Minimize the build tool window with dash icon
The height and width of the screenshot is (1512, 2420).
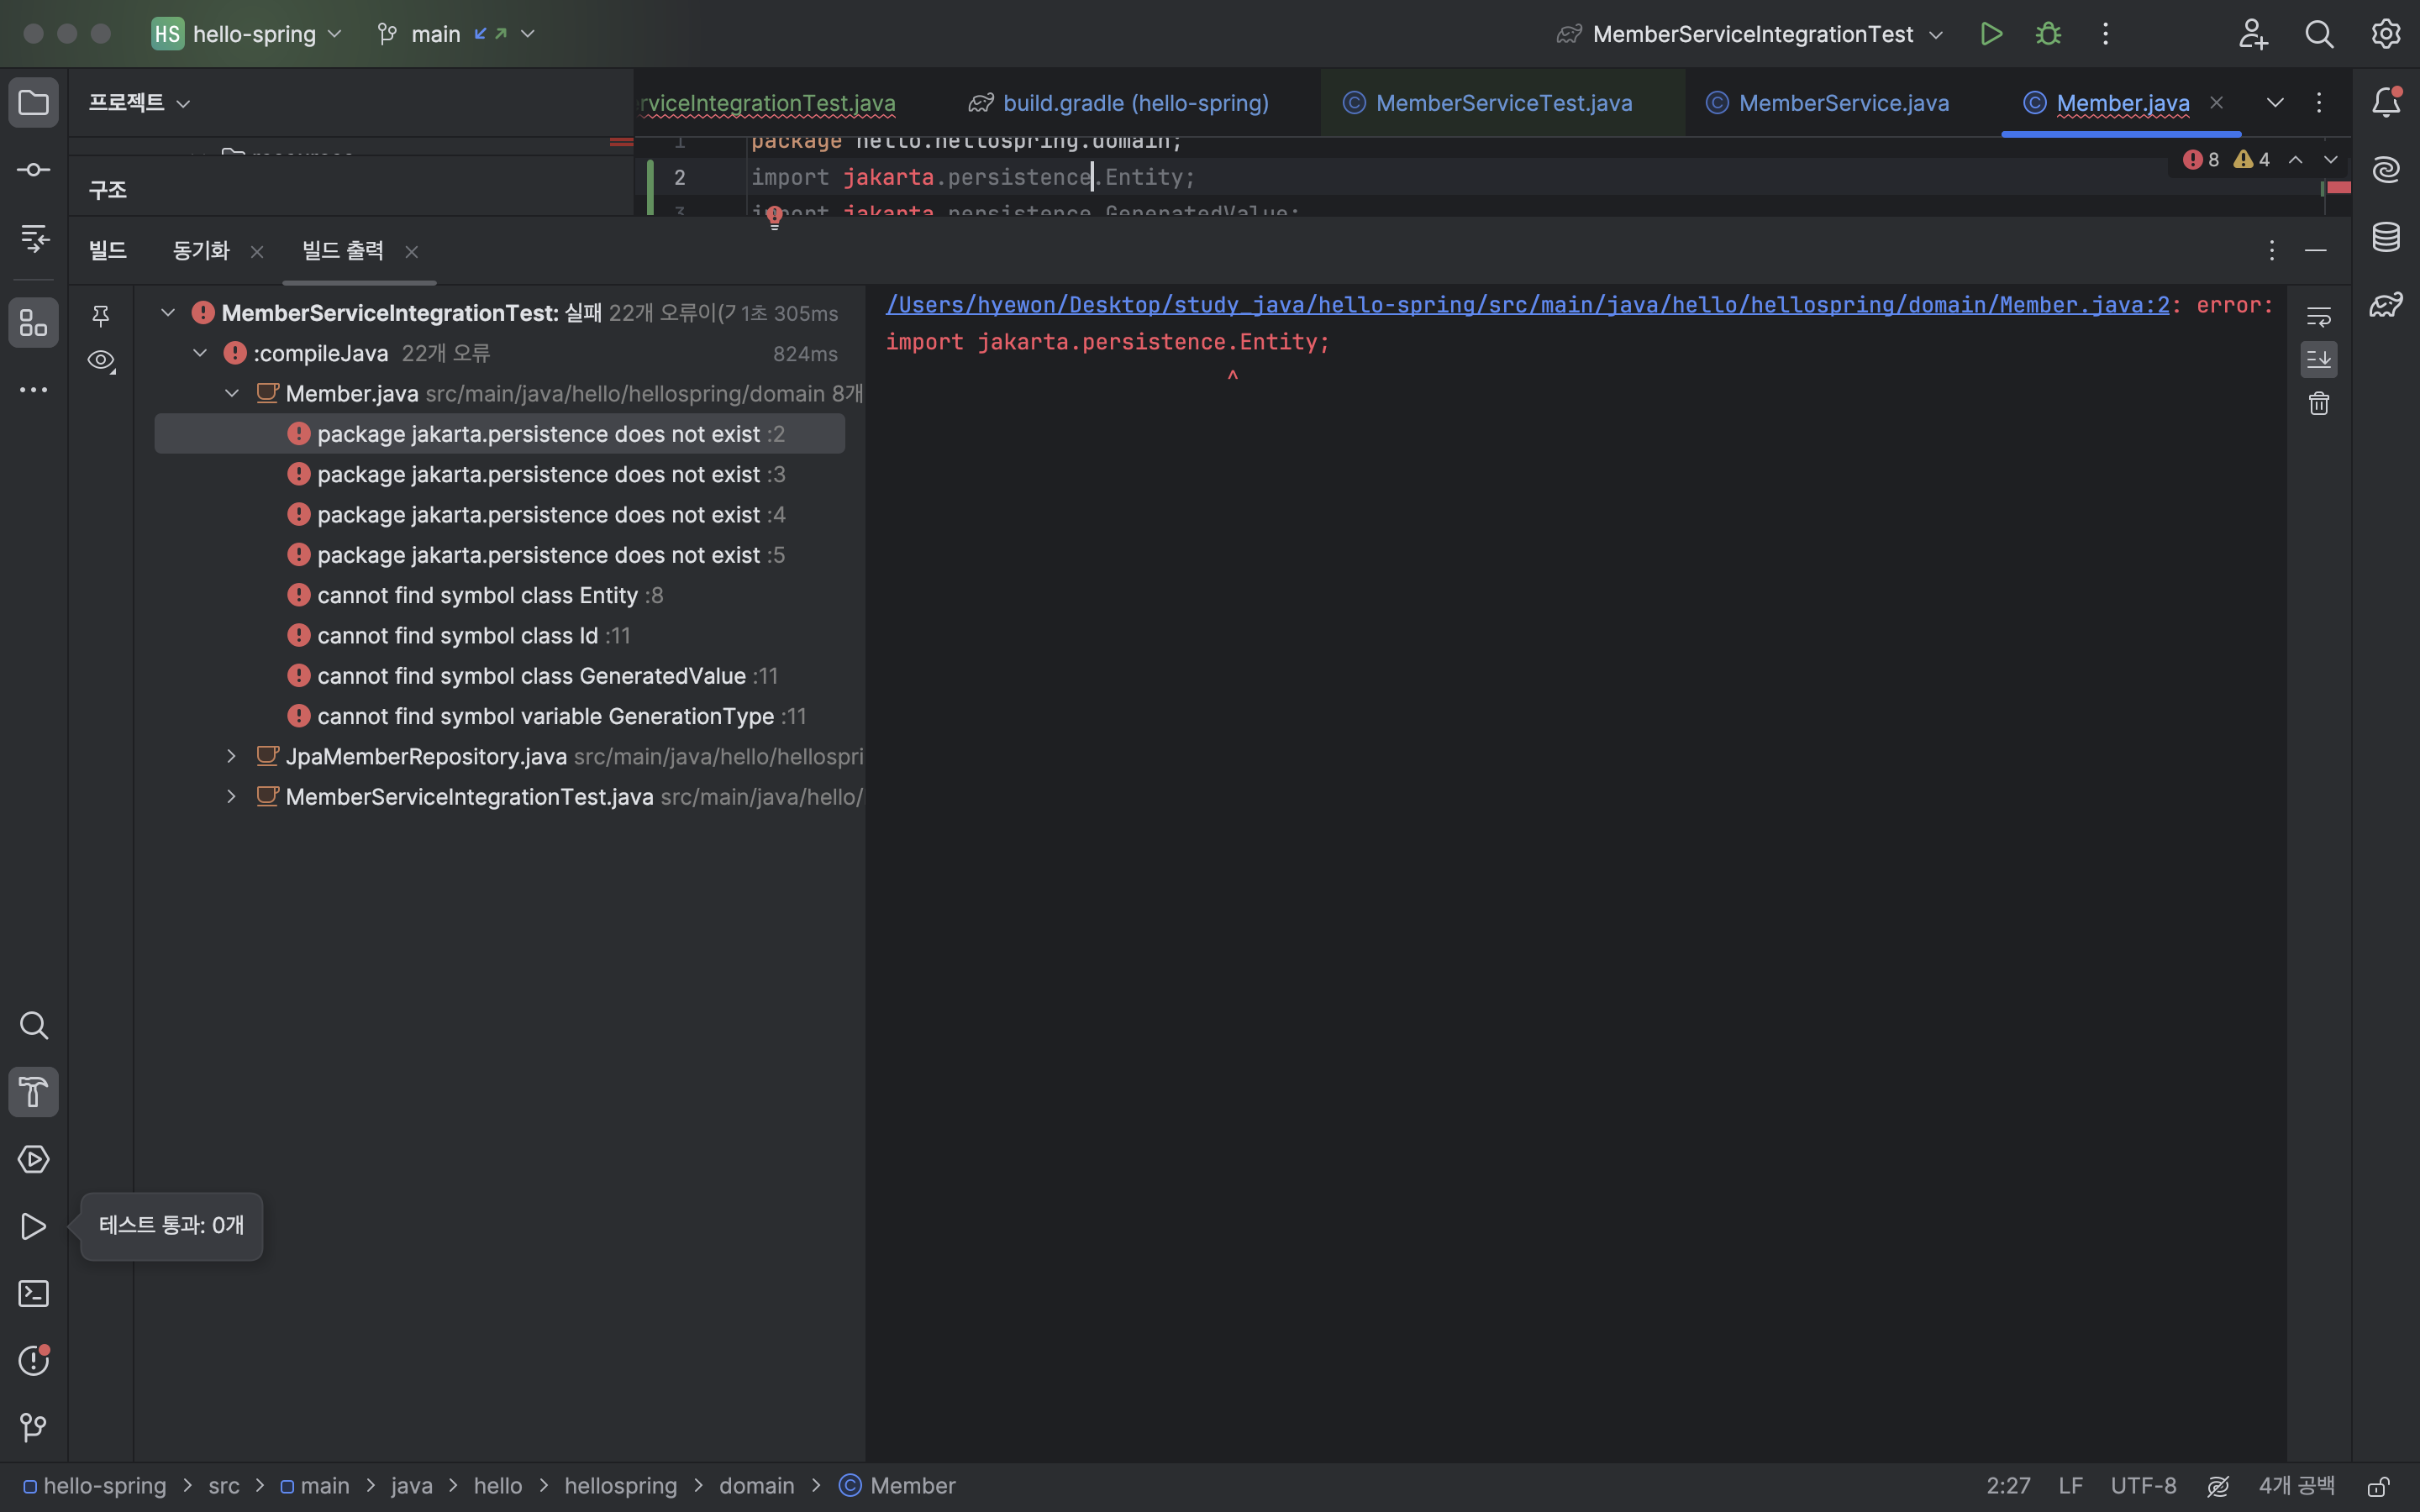[2316, 250]
